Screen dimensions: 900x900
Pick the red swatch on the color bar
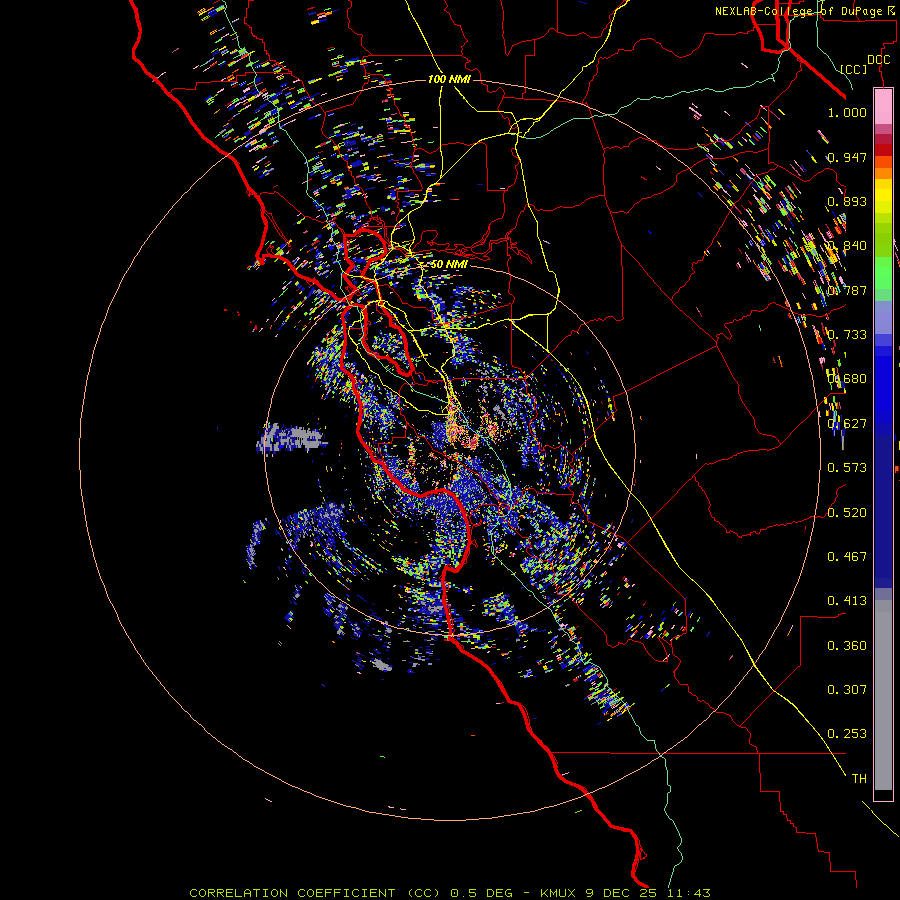[x=883, y=150]
